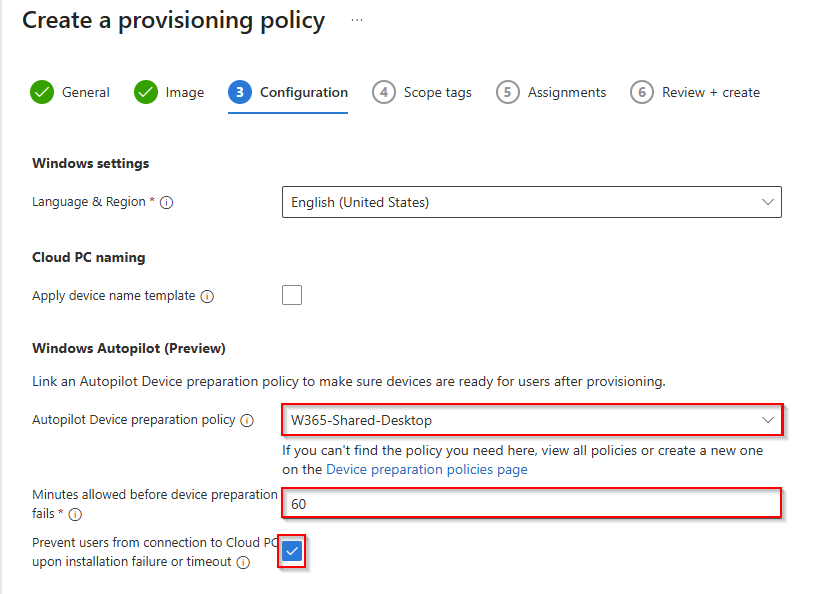Enable the Apply device name template checkbox

coord(292,295)
